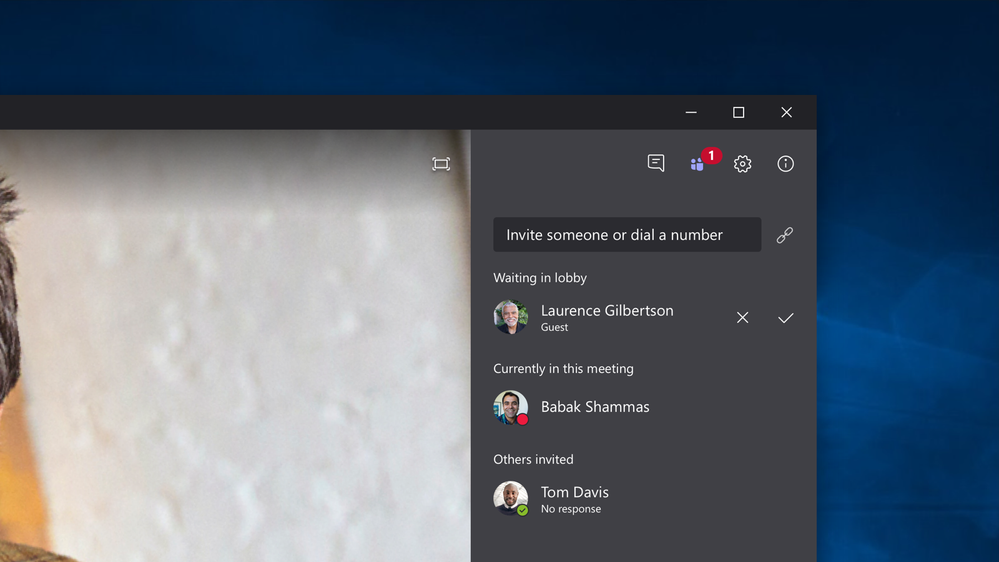Close the meeting window
The image size is (999, 562).
787,112
